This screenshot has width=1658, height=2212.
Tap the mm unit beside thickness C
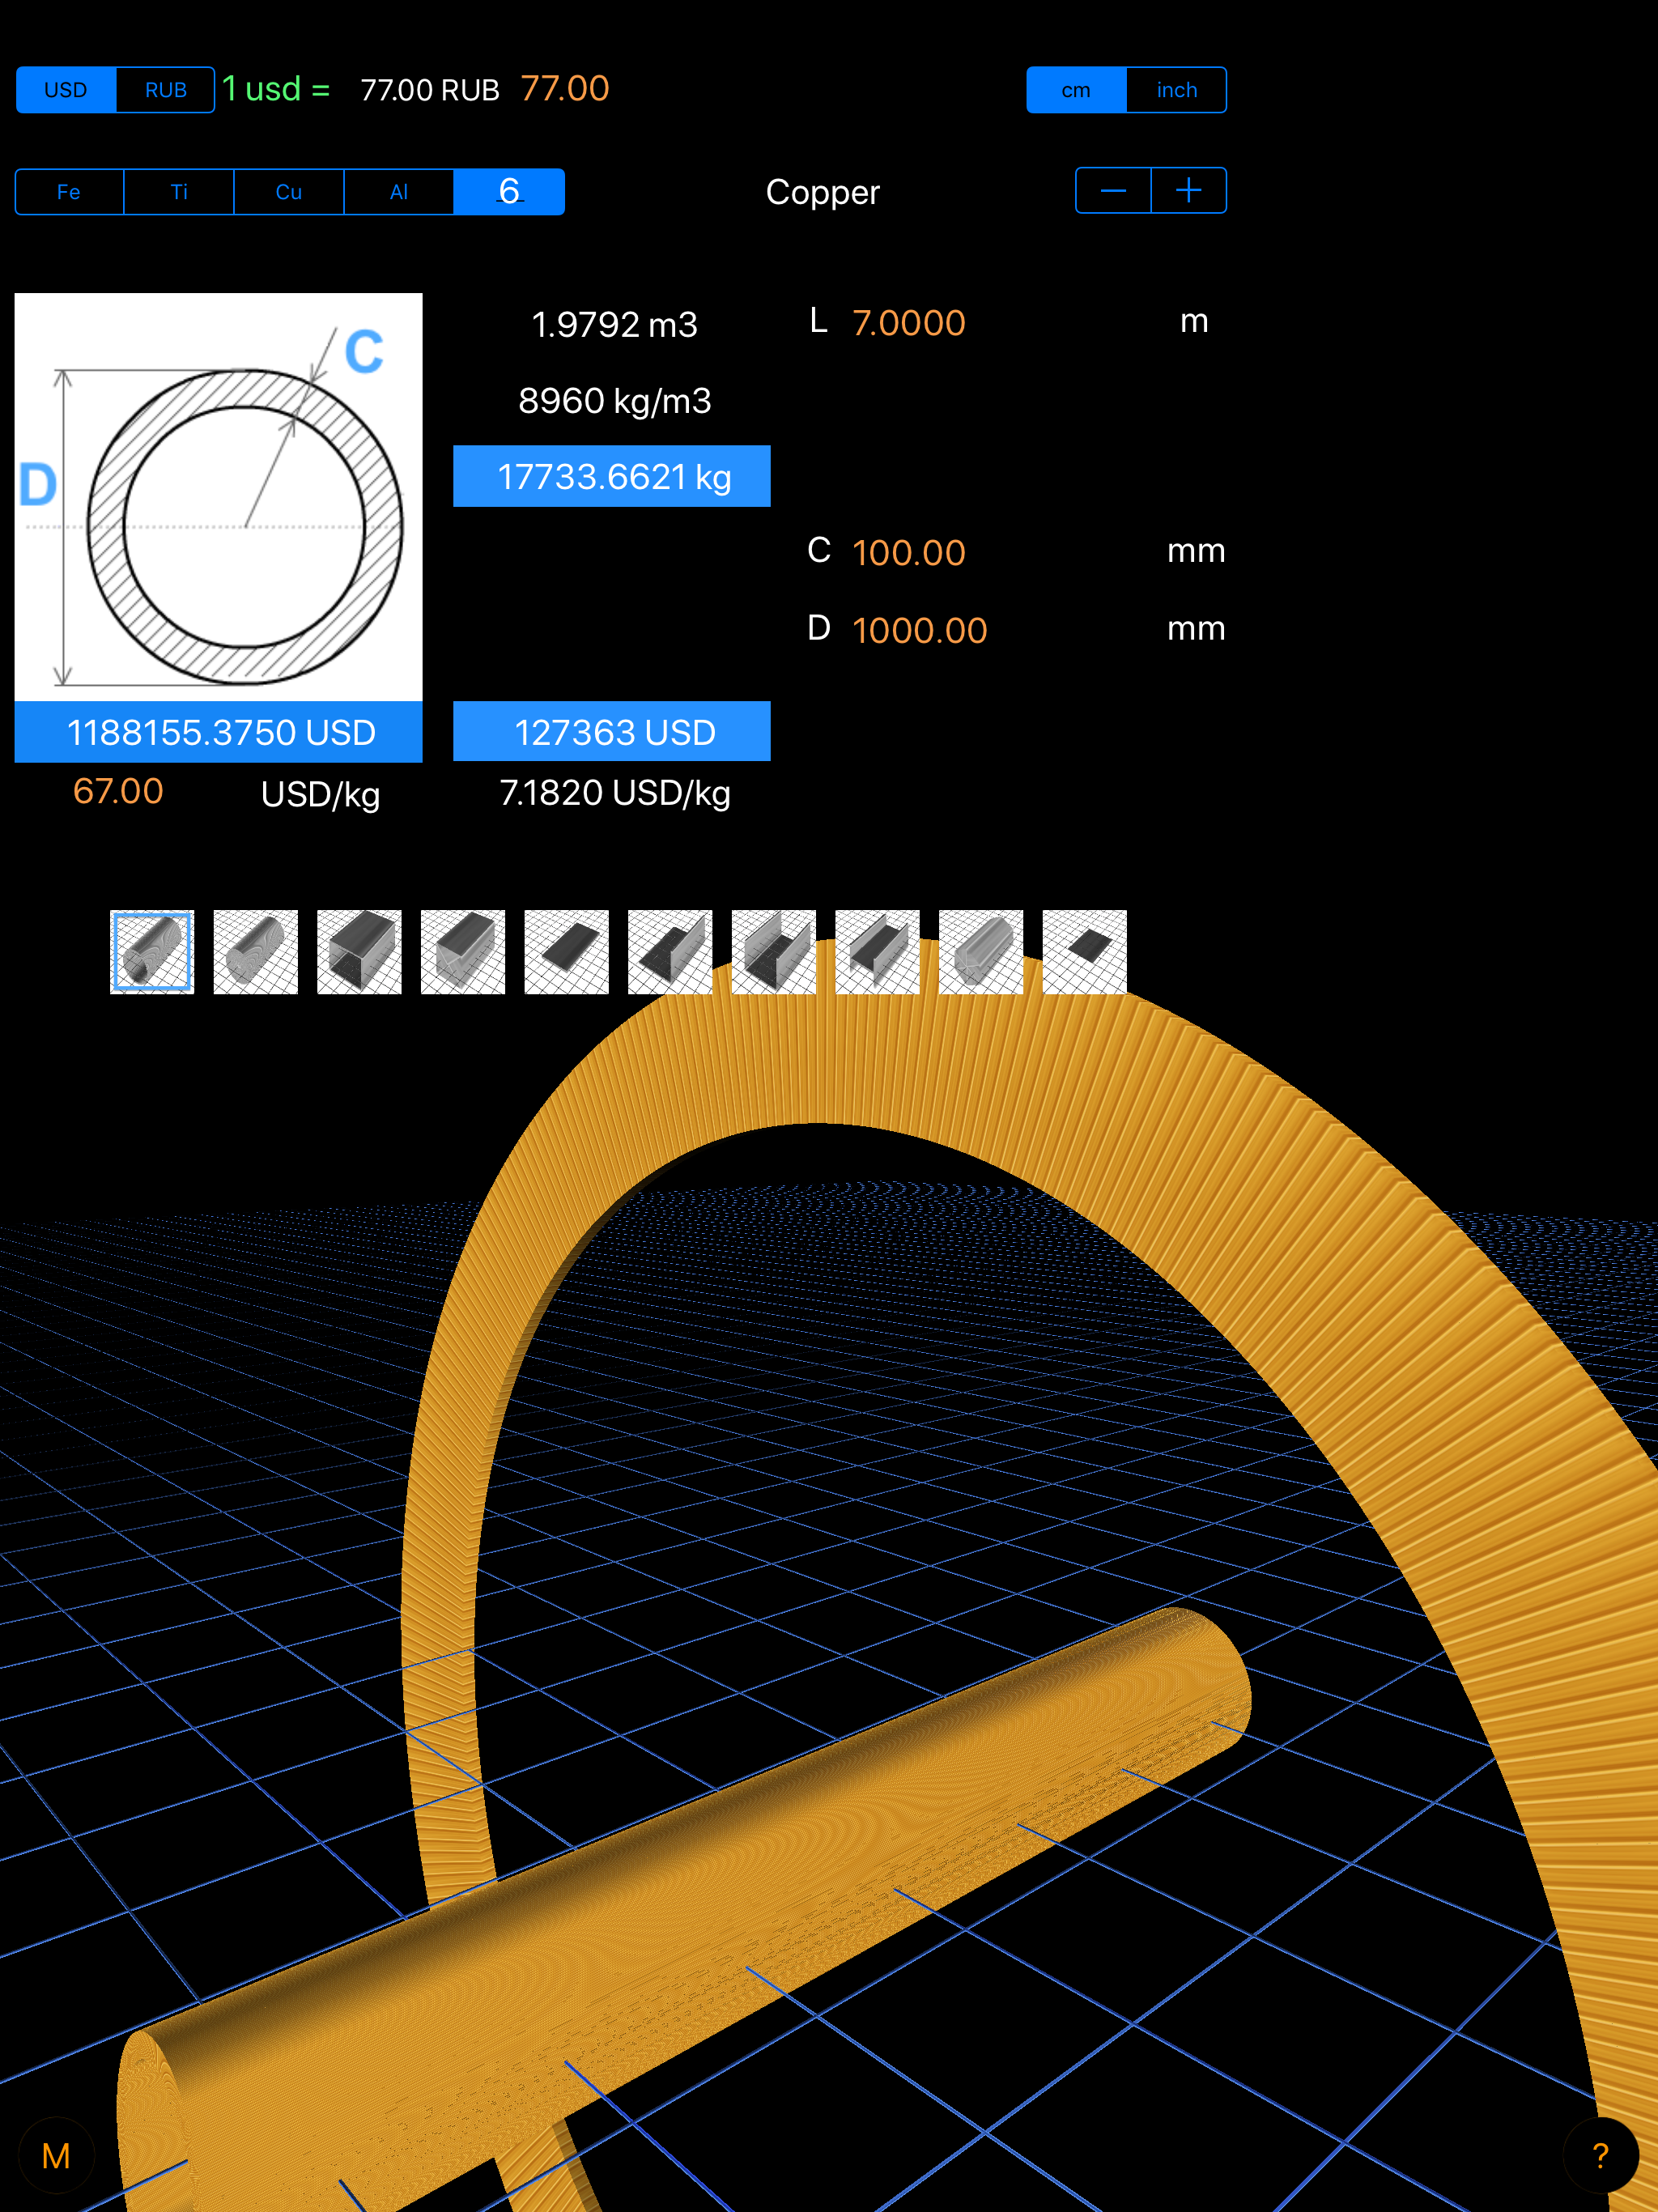[1196, 551]
